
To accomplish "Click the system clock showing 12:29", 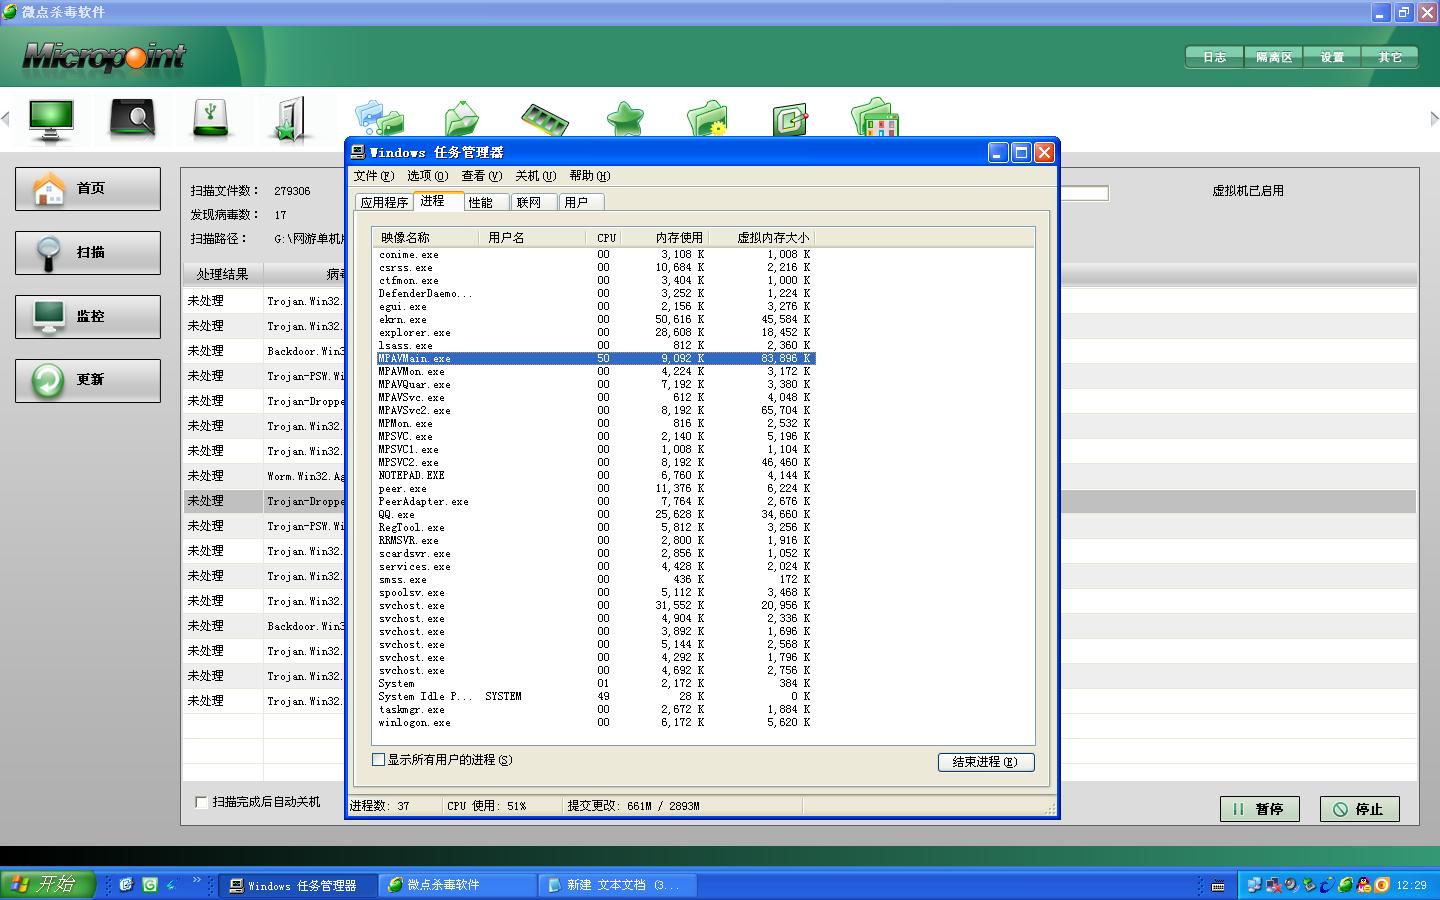I will point(1411,885).
